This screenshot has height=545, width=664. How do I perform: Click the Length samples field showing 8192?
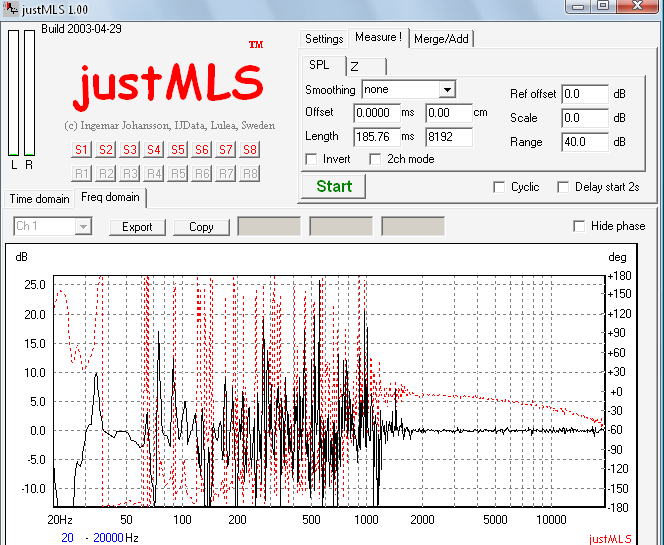tap(448, 137)
